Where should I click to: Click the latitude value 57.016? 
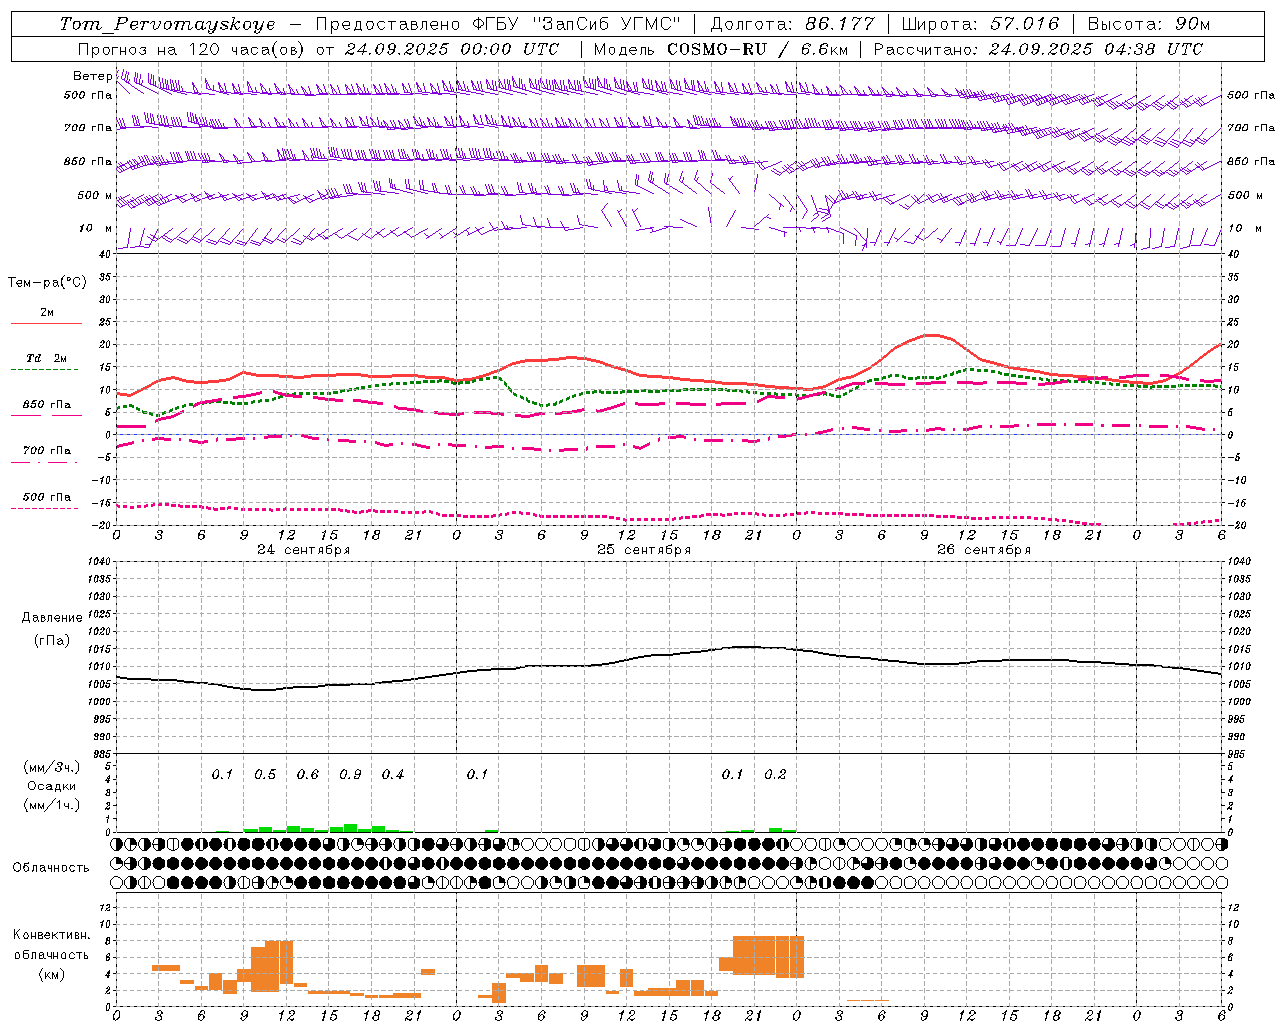pos(1024,24)
